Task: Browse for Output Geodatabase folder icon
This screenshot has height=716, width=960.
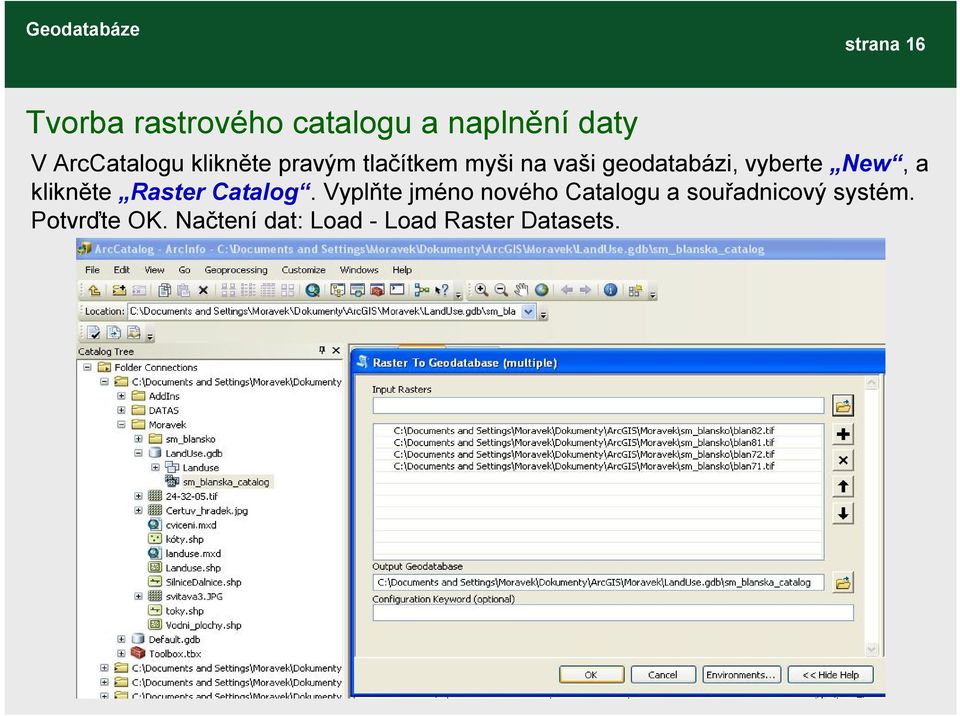Action: (843, 583)
